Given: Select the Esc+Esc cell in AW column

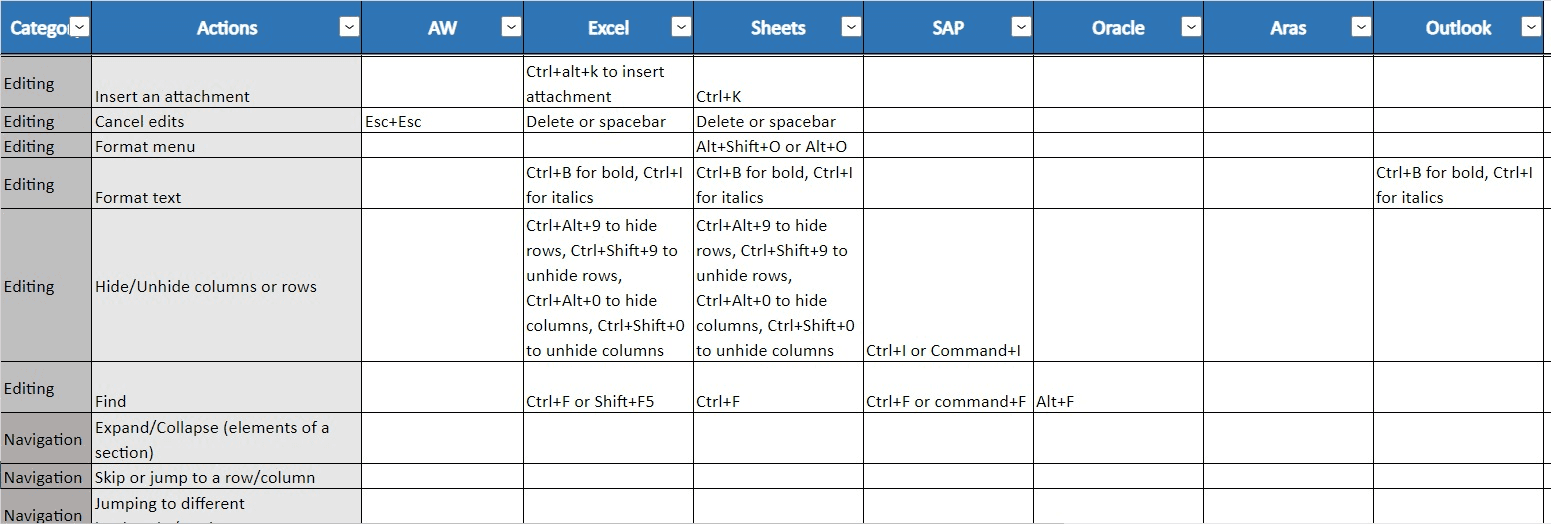Looking at the screenshot, I should click(x=442, y=121).
